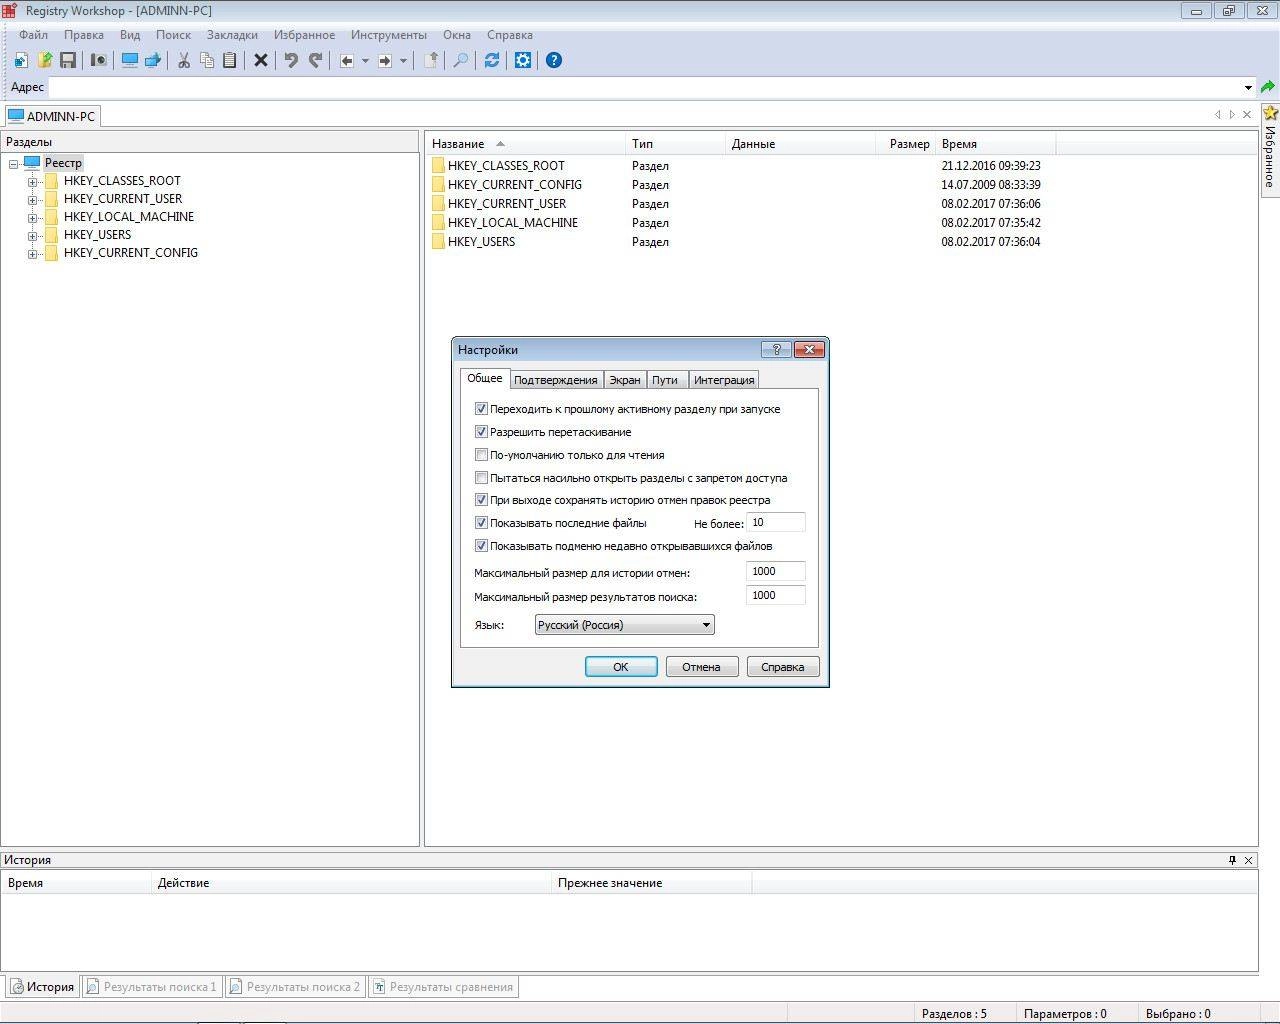This screenshot has height=1024, width=1280.
Task: Click the New file toolbar icon
Action: 21,60
